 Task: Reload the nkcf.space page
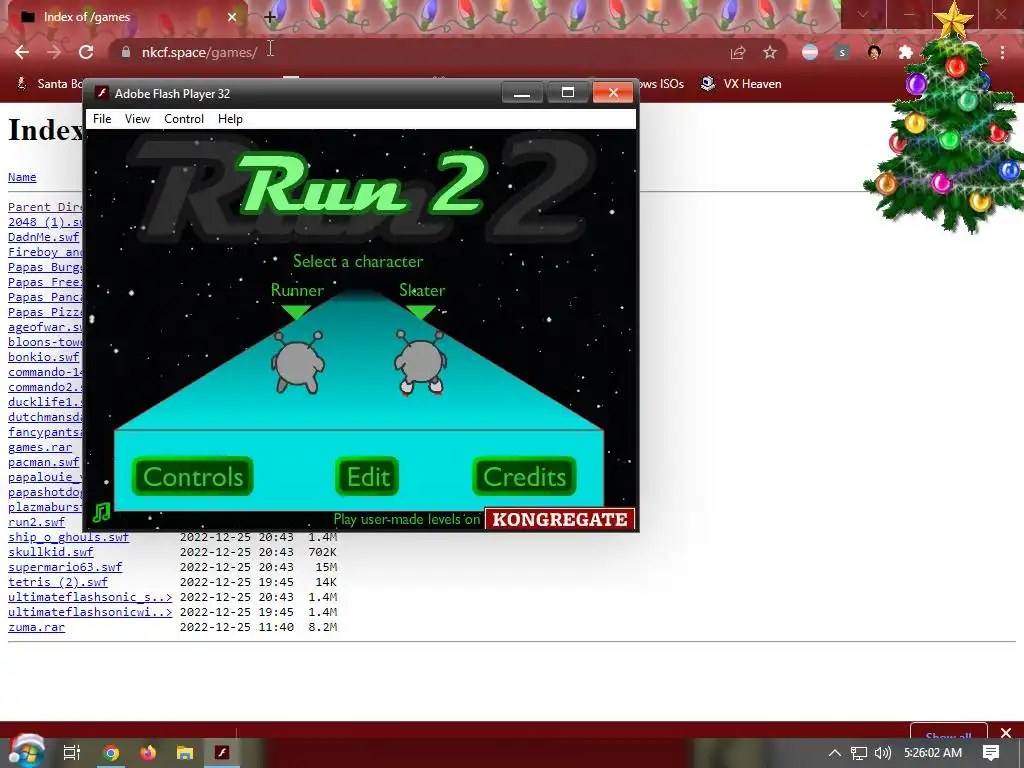point(86,52)
